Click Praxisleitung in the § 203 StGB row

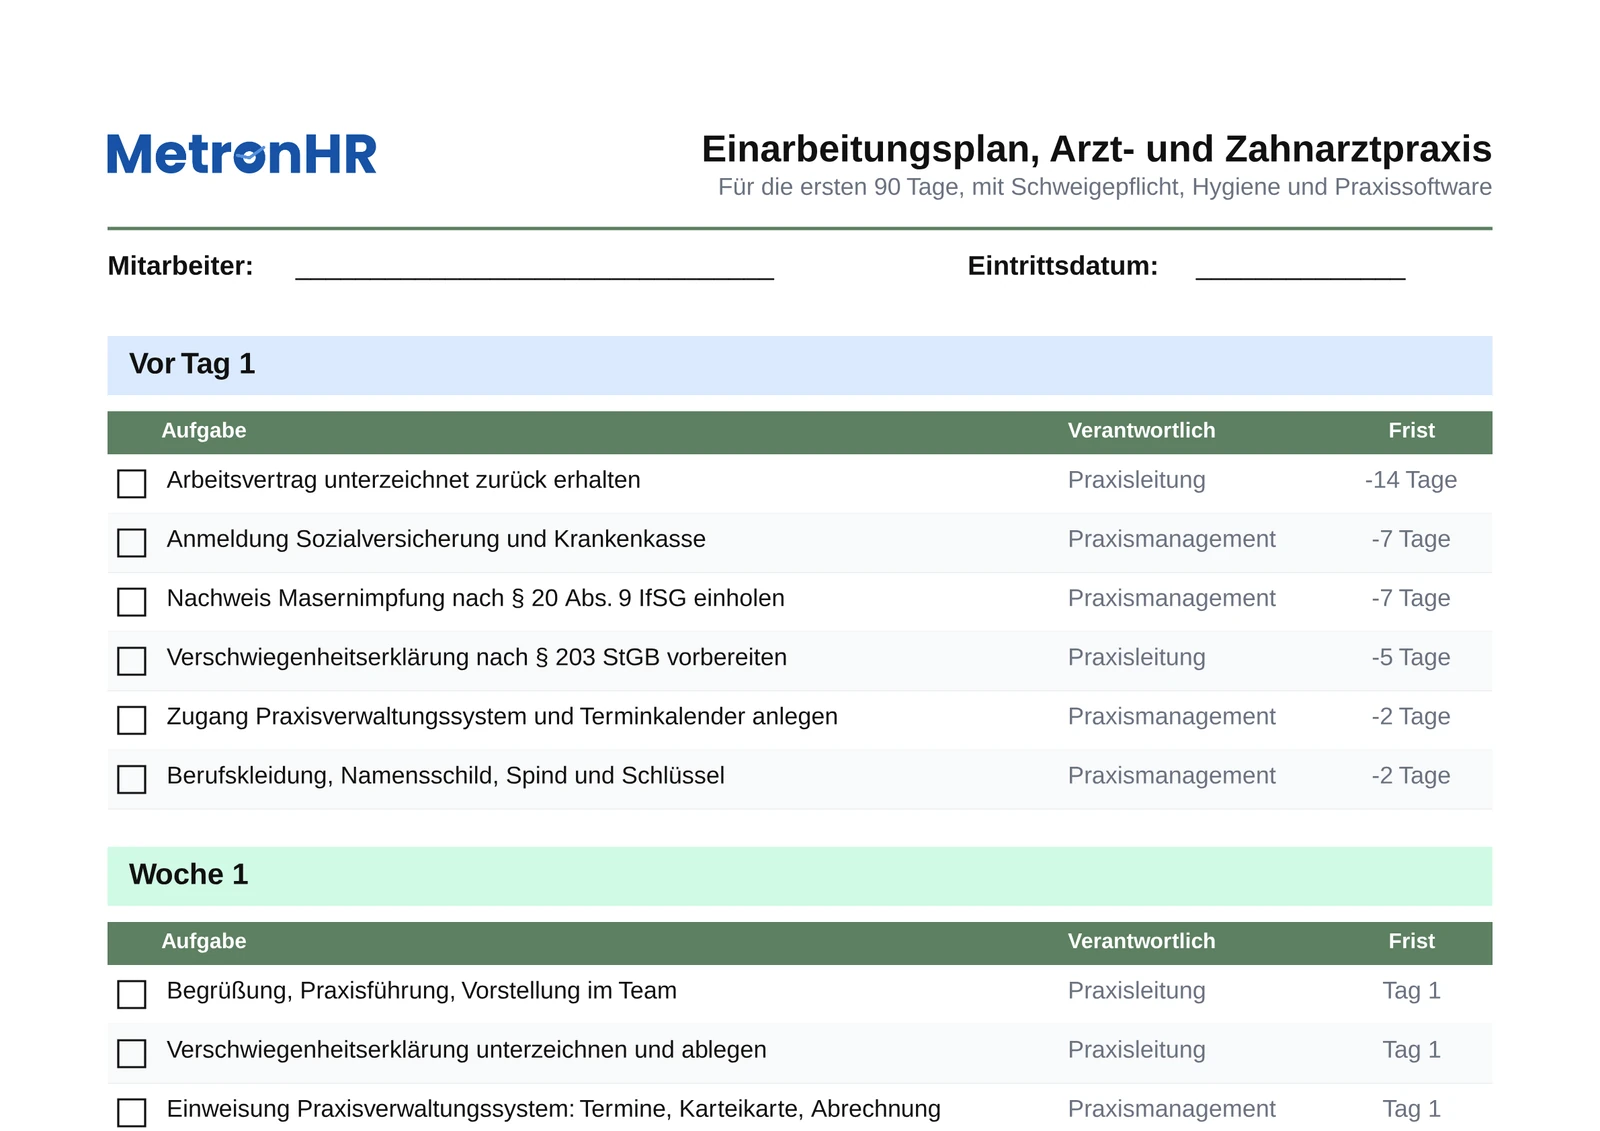point(1136,658)
